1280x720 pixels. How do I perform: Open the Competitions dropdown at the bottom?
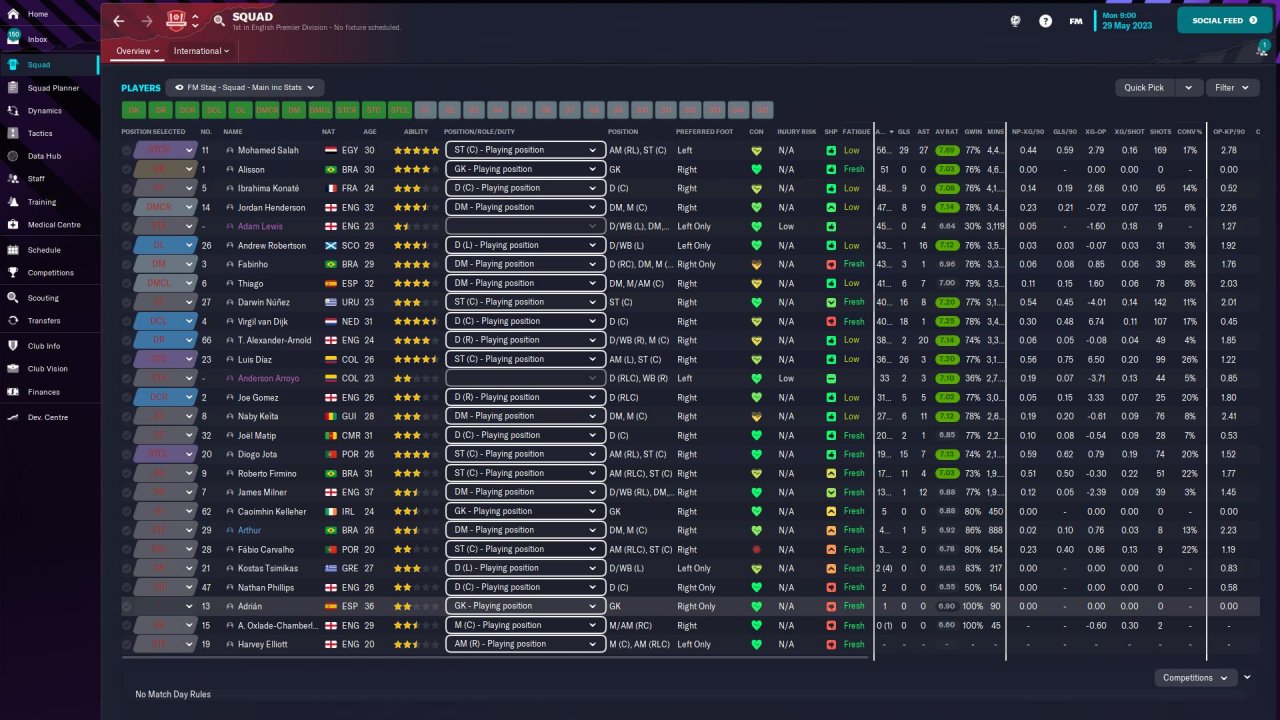[x=1194, y=678]
